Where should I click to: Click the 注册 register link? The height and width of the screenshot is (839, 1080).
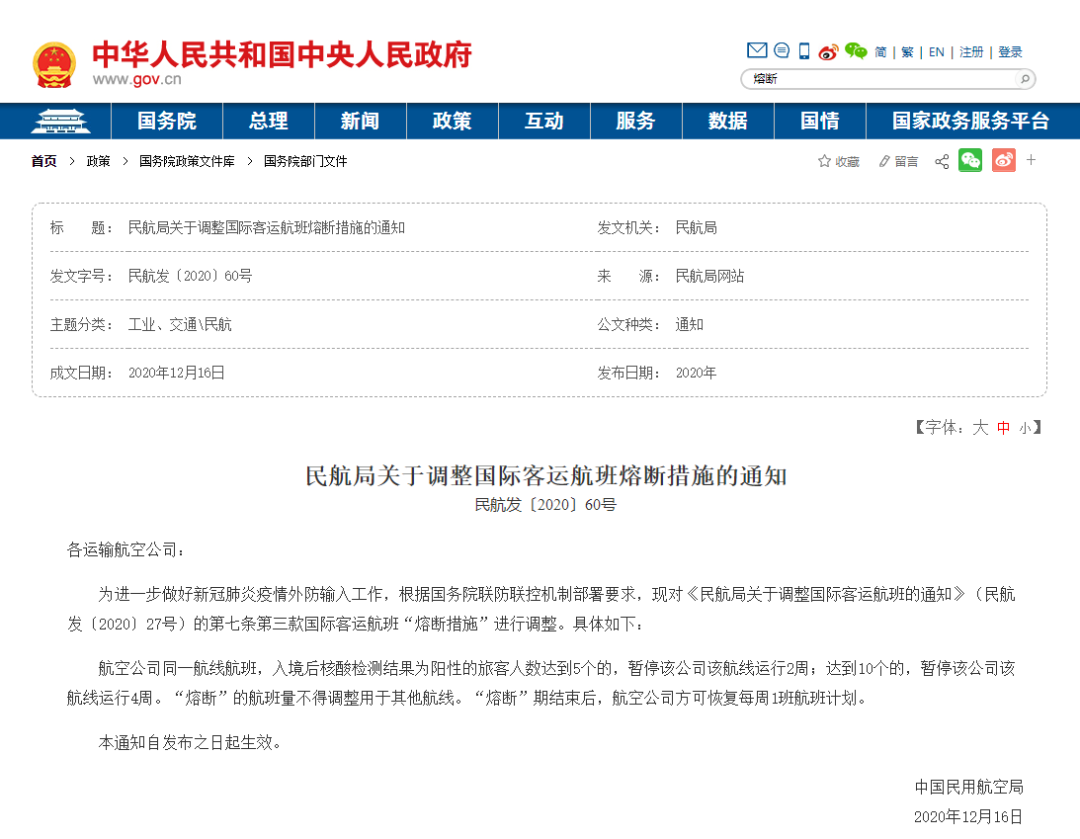(971, 52)
